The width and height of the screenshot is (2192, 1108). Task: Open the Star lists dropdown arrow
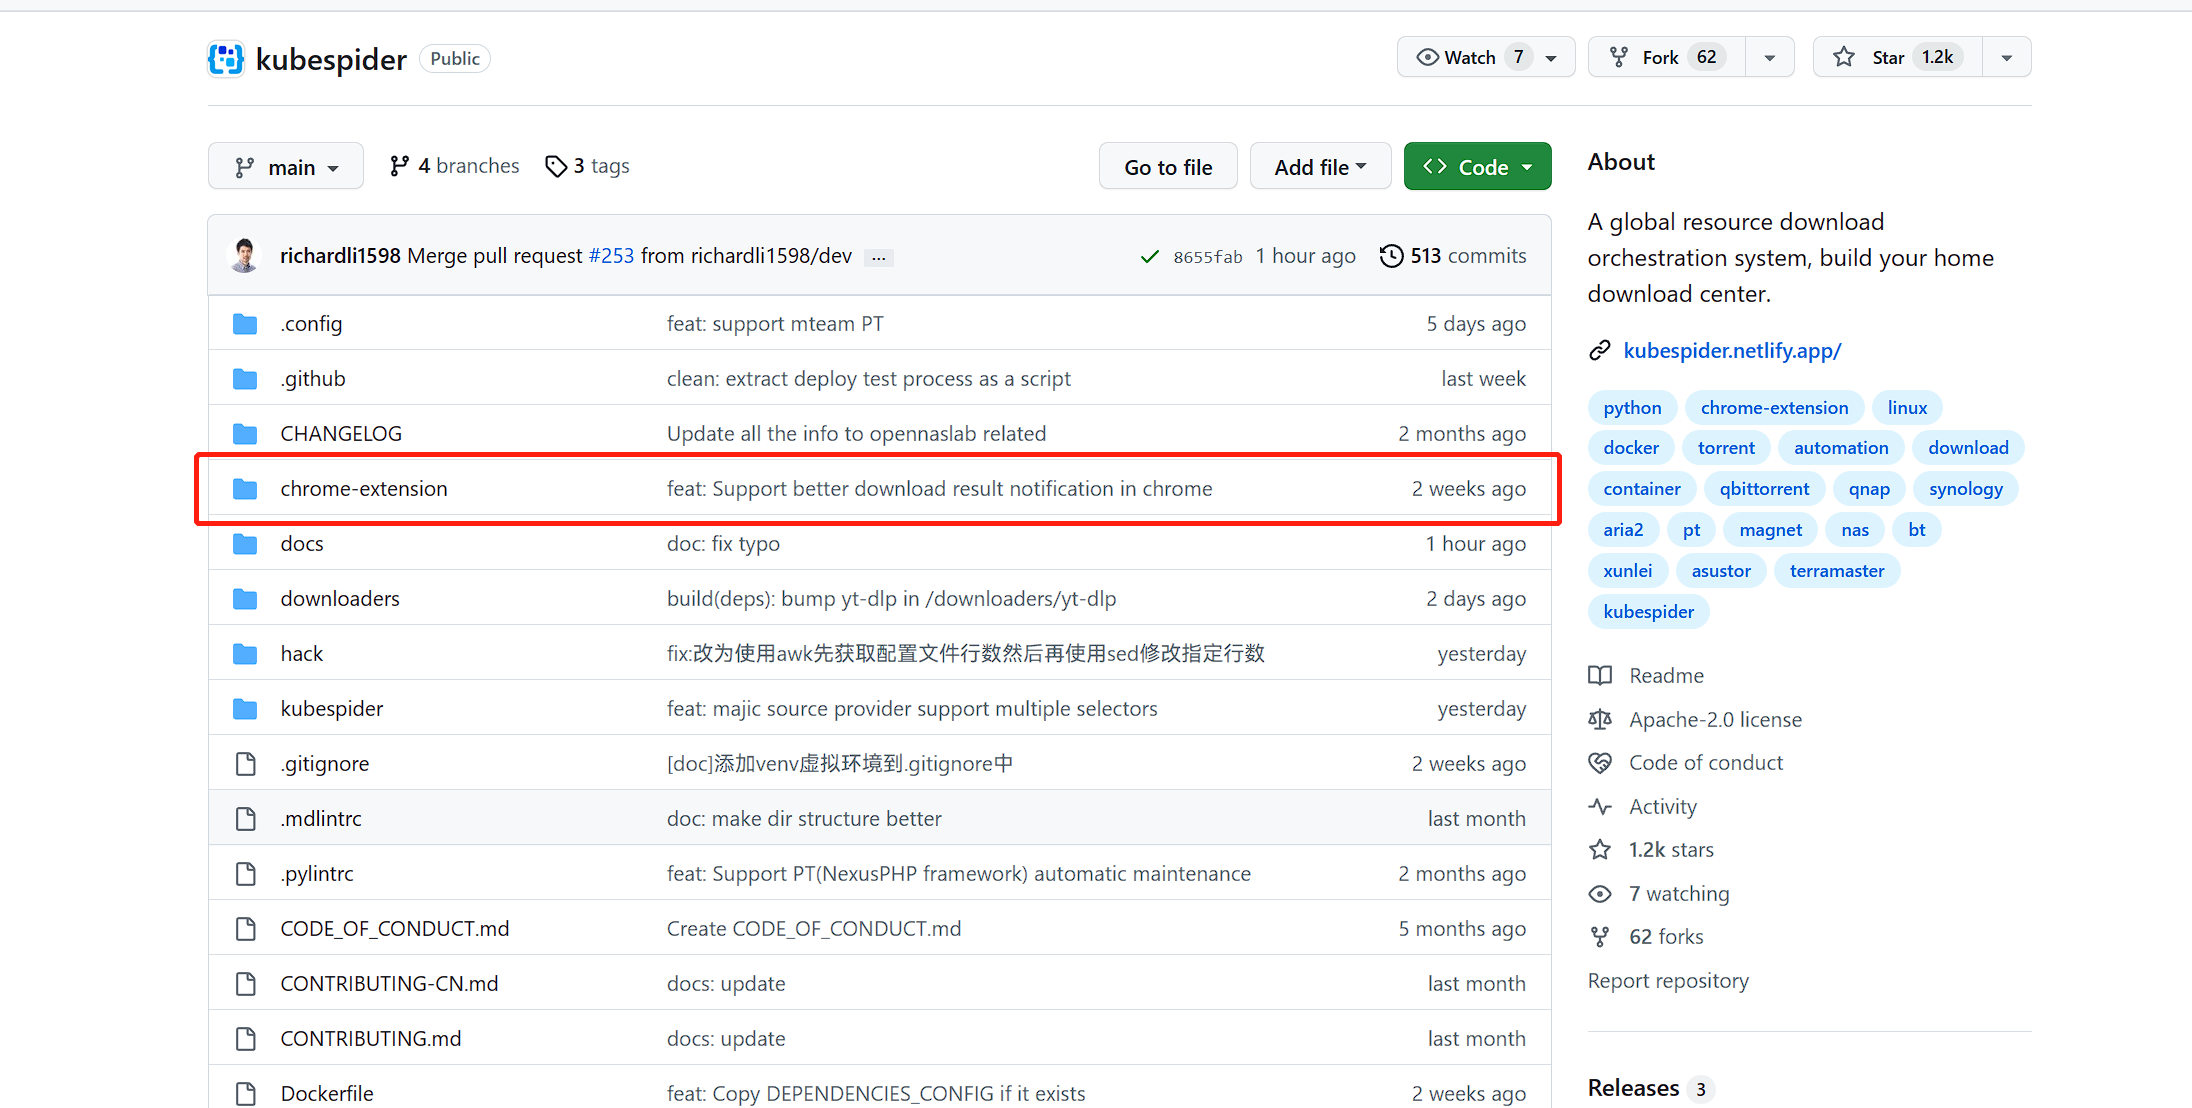2007,58
